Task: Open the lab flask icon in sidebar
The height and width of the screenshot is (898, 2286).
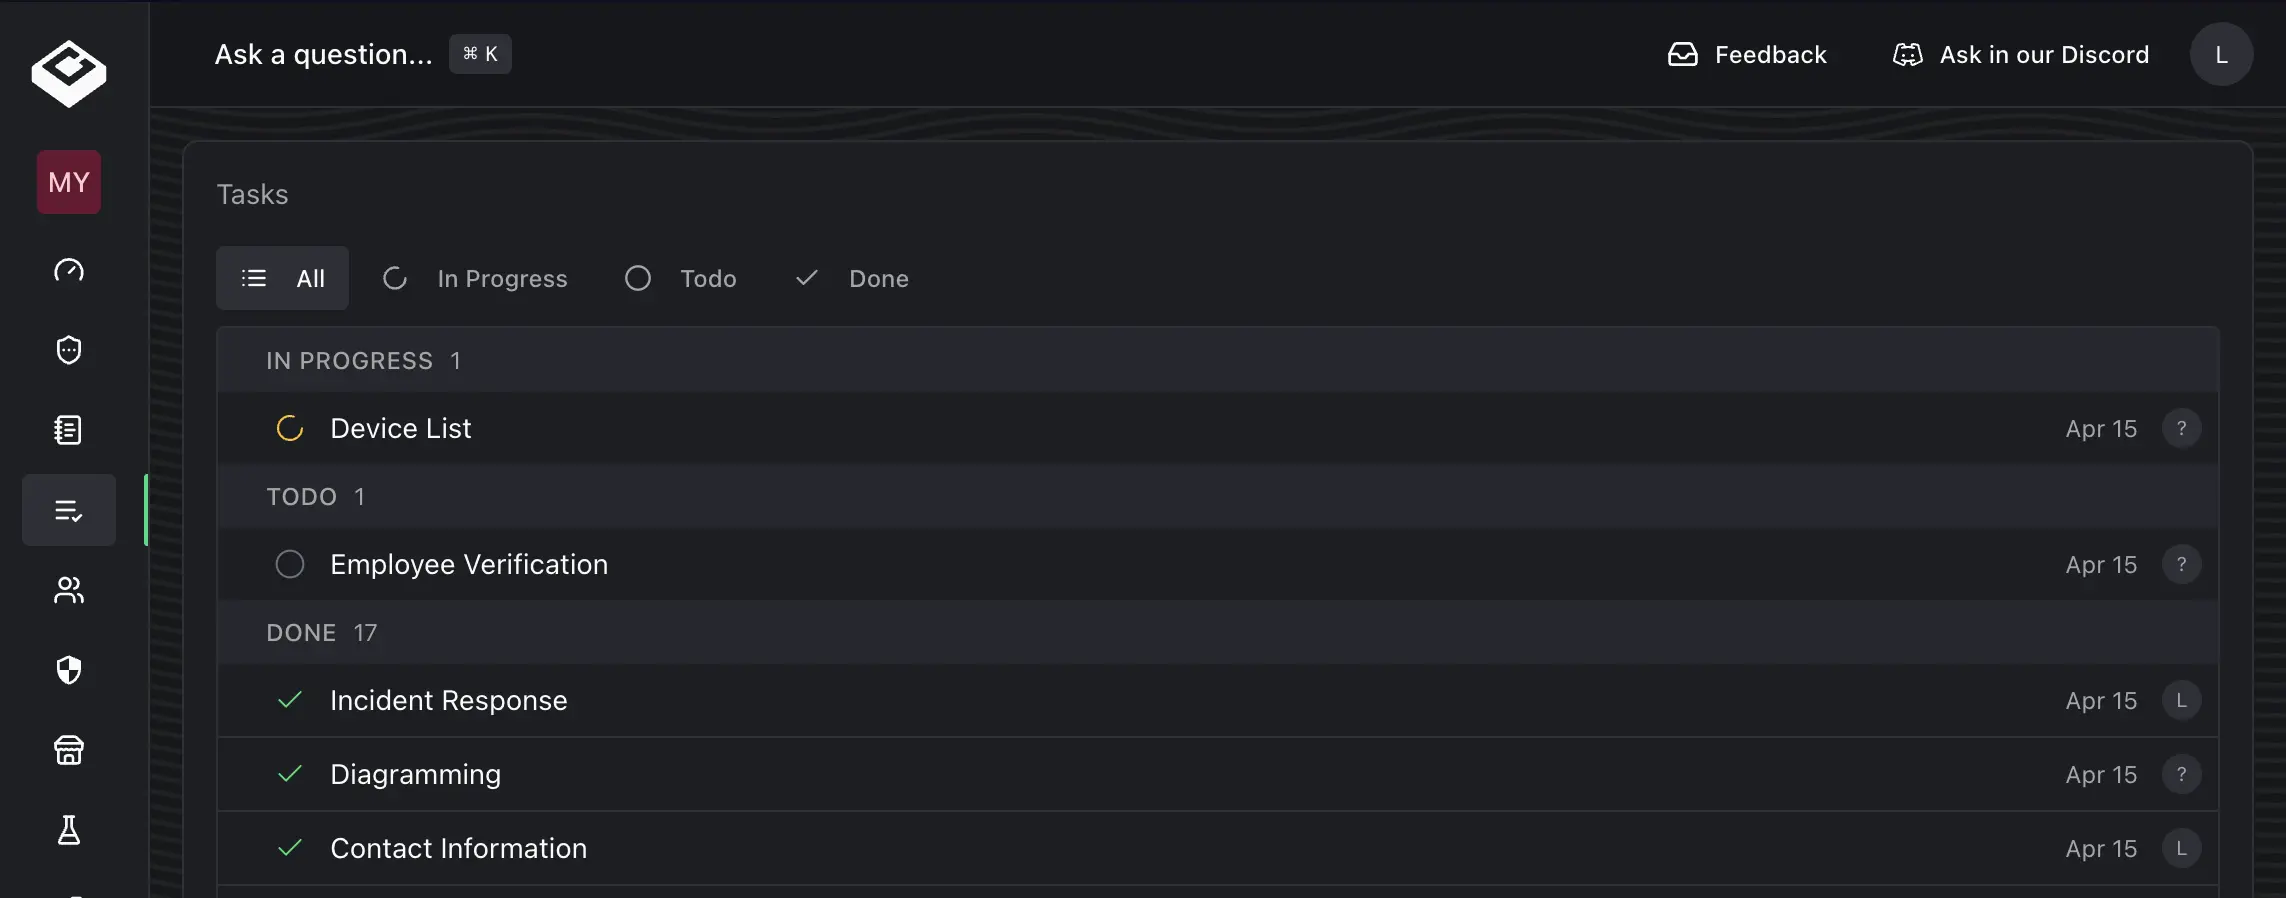Action: 69,830
